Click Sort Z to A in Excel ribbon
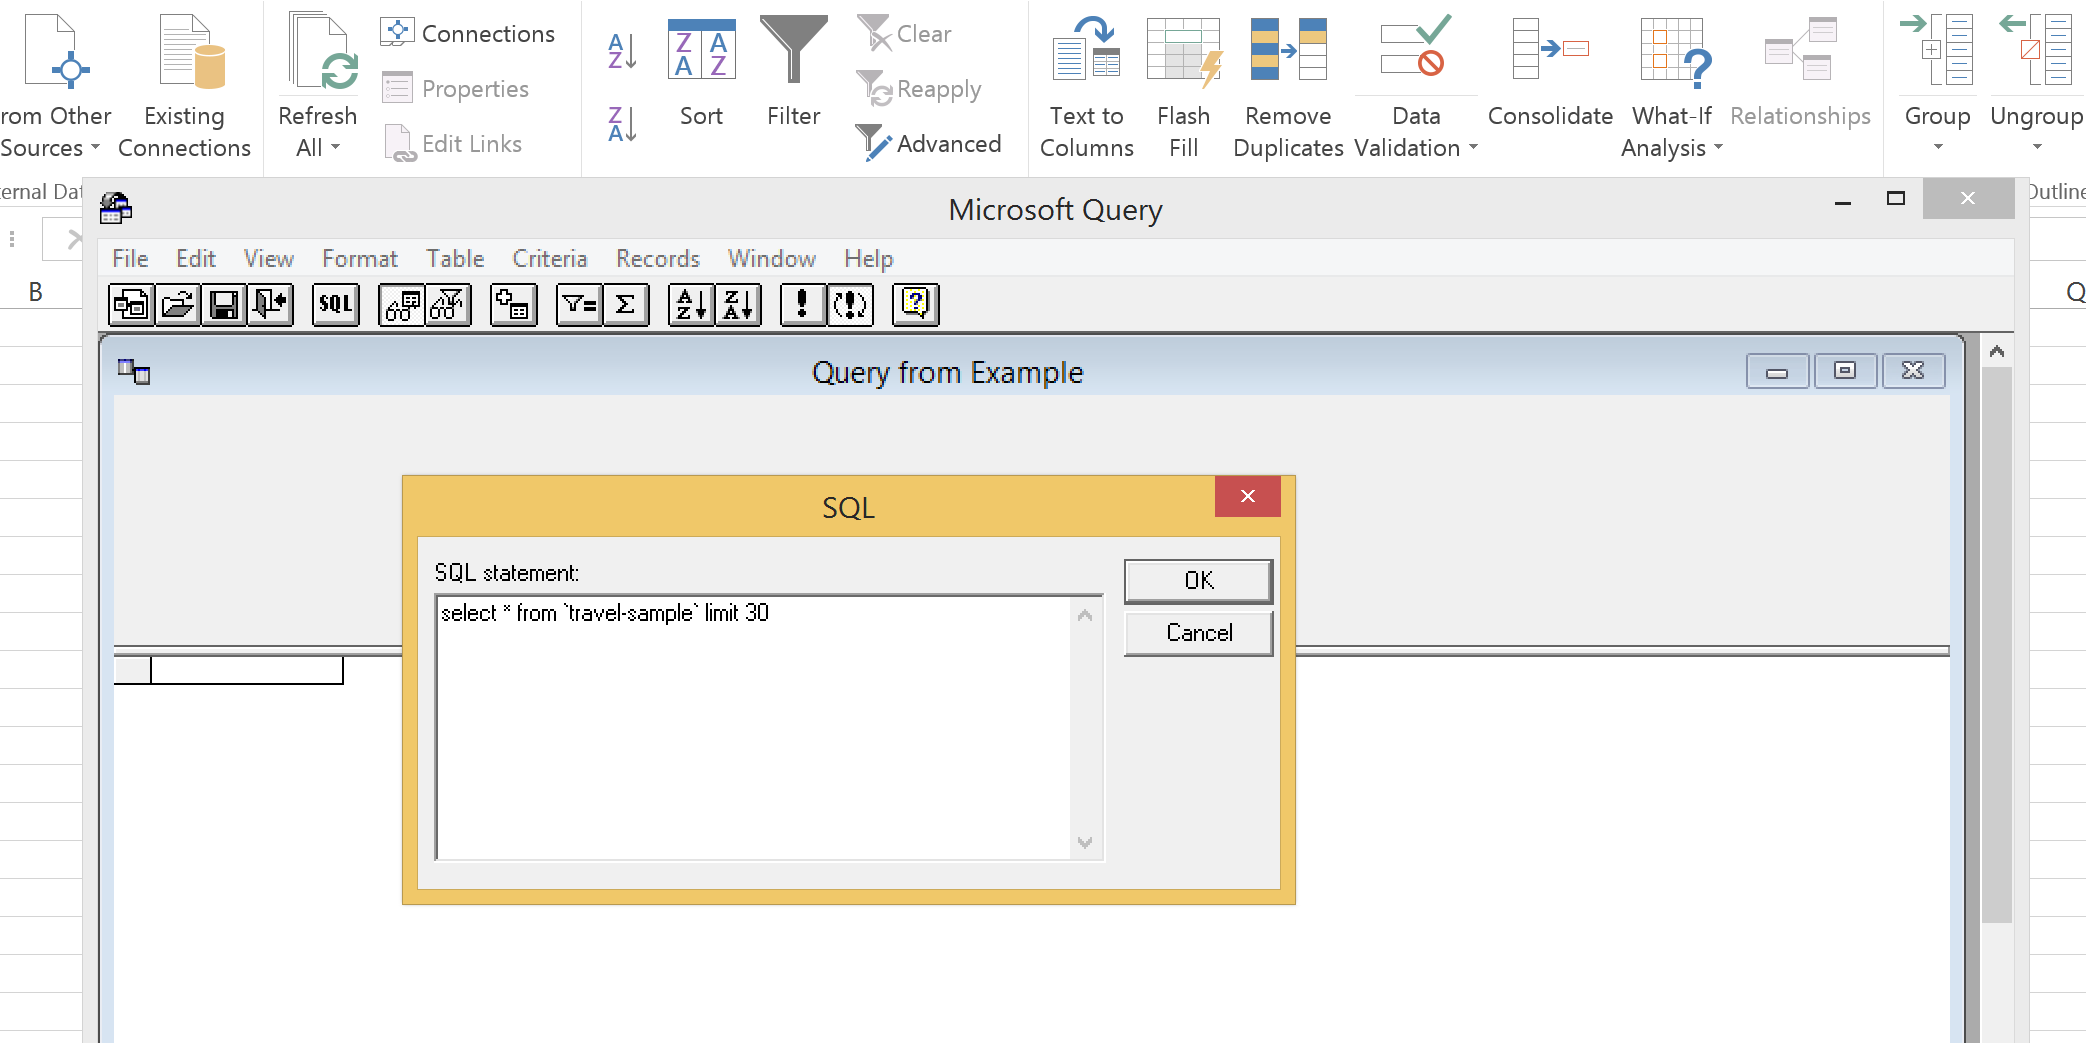This screenshot has height=1043, width=2086. click(622, 124)
